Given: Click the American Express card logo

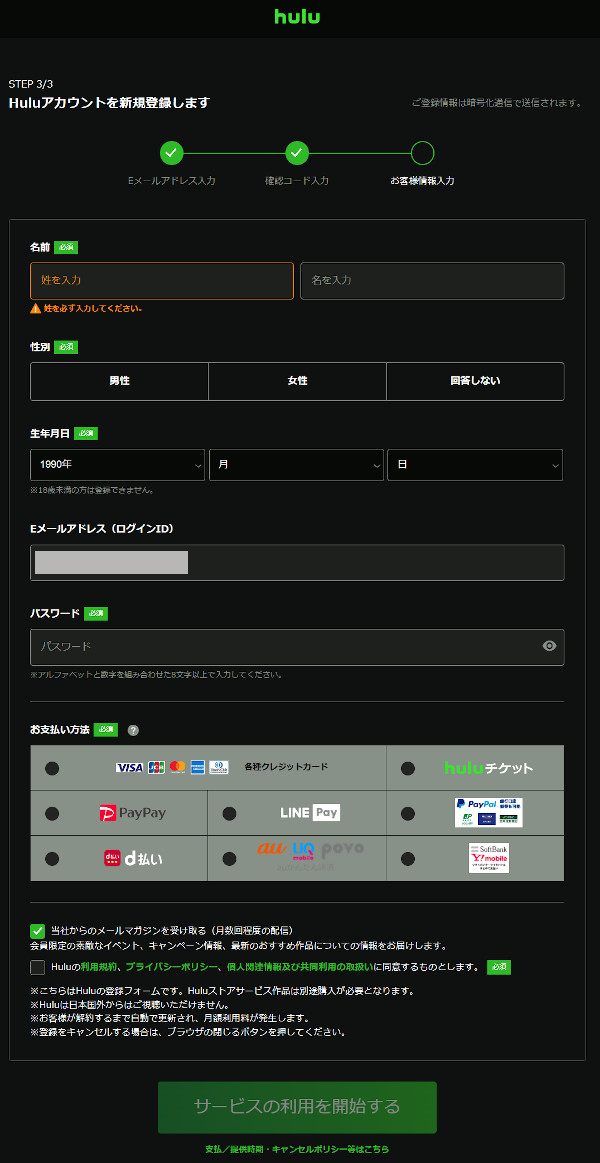Looking at the screenshot, I should [198, 768].
